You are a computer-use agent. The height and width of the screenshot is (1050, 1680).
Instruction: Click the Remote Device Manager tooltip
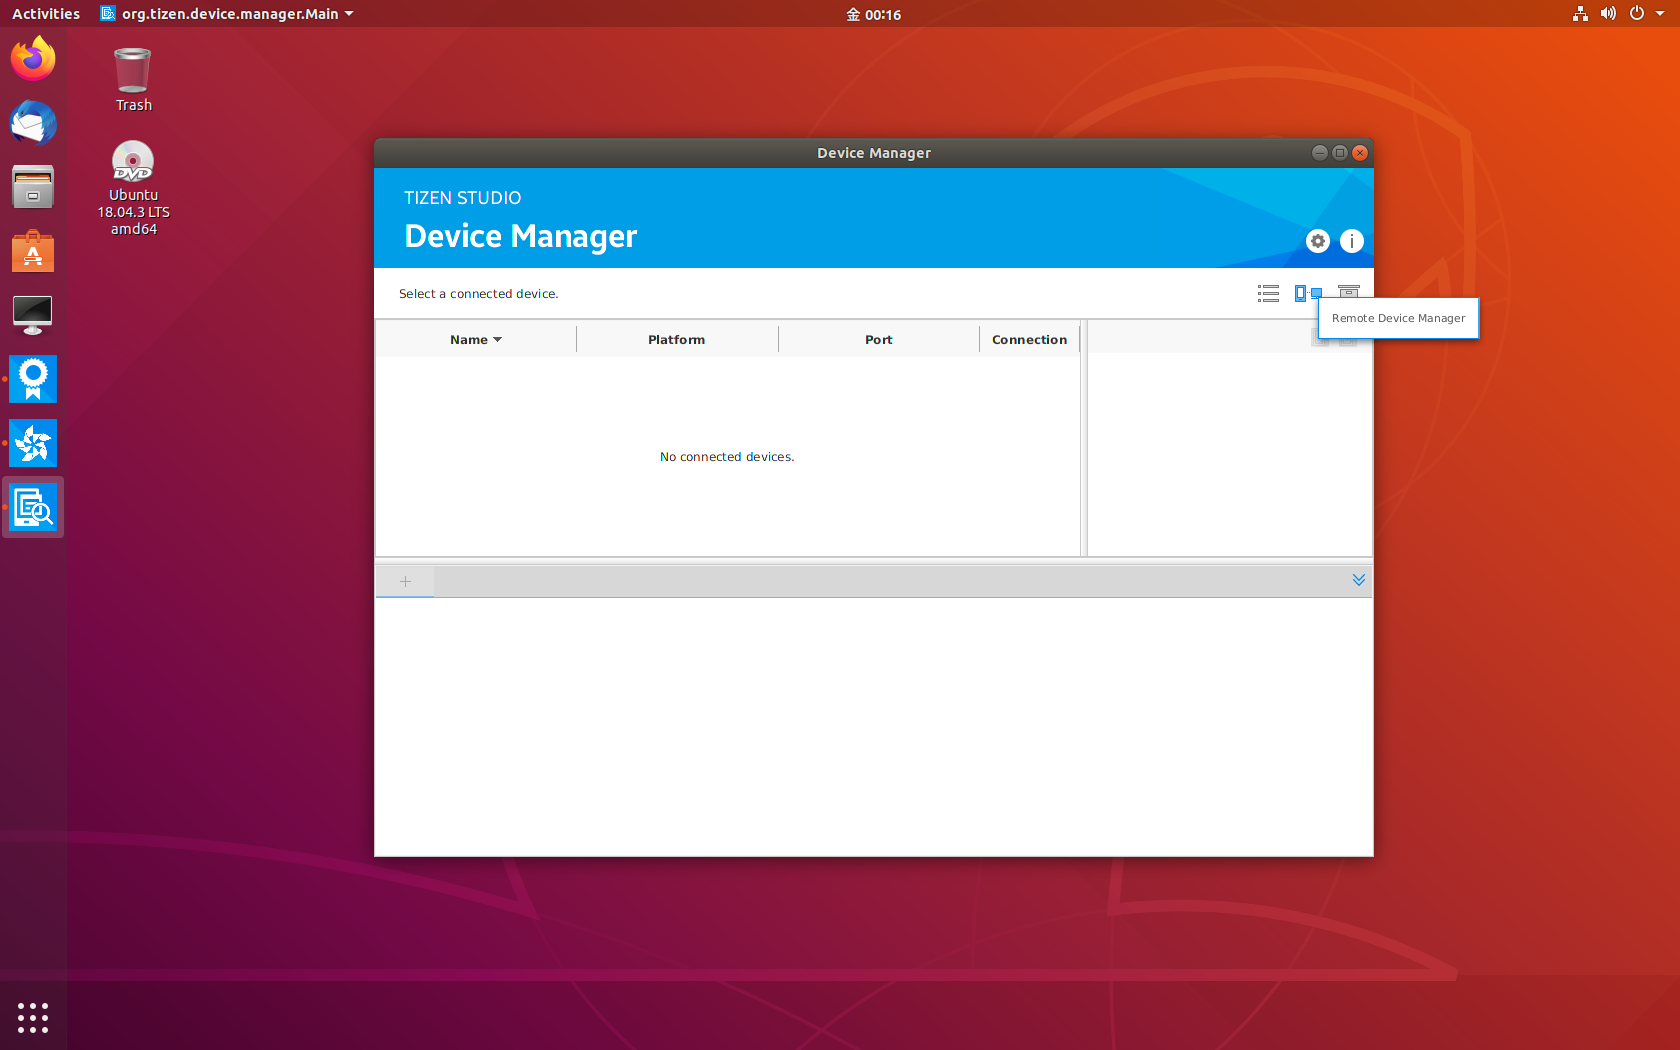coord(1398,318)
